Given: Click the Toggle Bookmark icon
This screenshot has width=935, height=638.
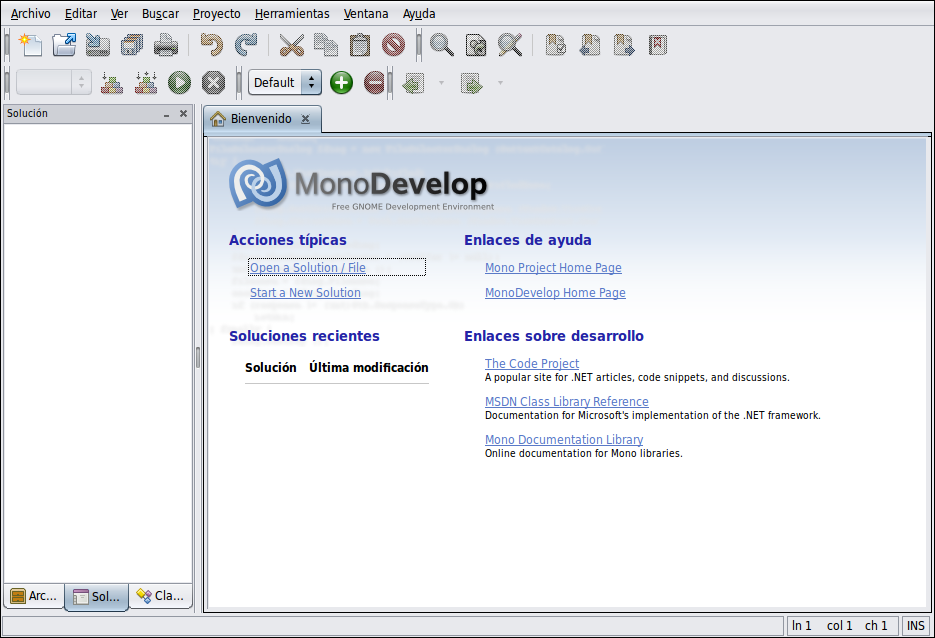Looking at the screenshot, I should 556,45.
